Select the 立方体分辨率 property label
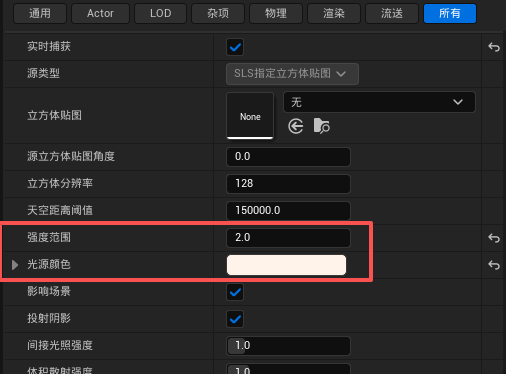This screenshot has width=506, height=374. 60,183
